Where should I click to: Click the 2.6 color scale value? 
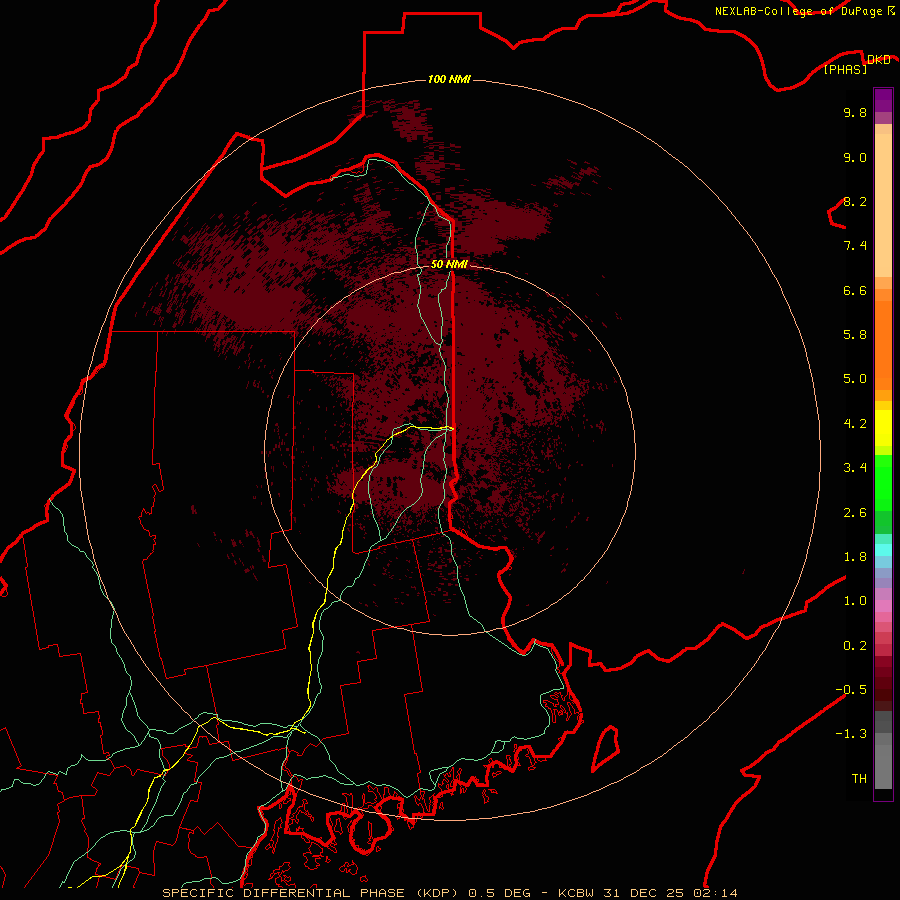pos(855,513)
